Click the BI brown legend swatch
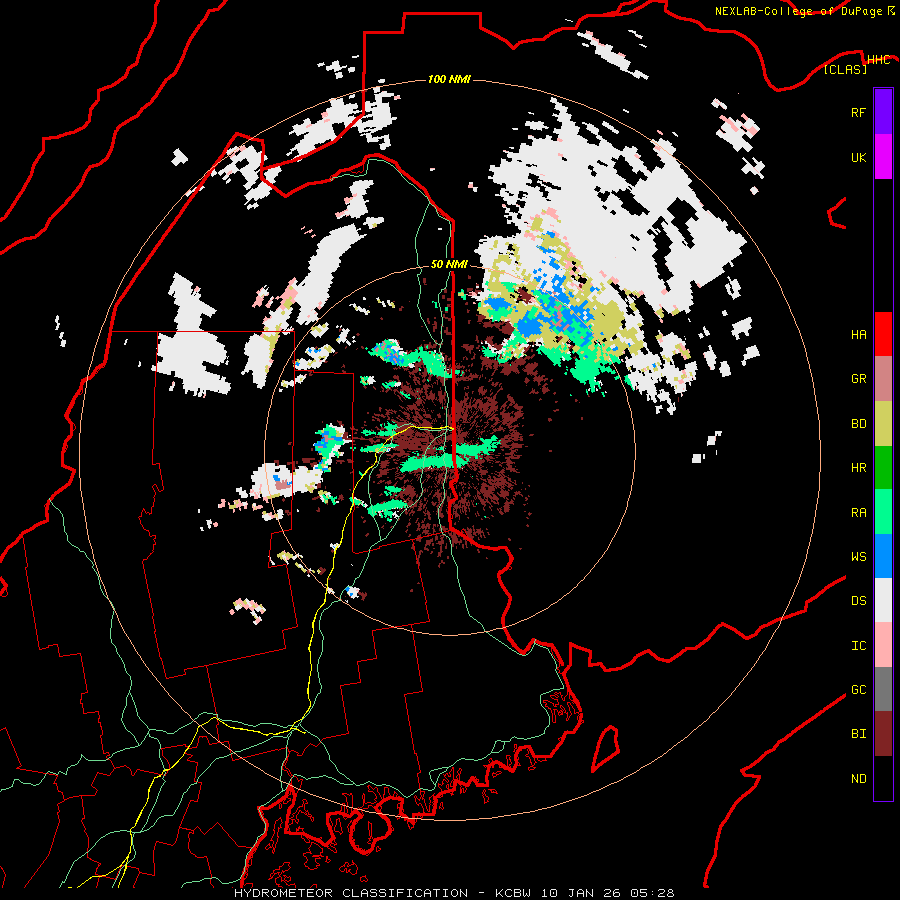Viewport: 900px width, 900px height. [883, 734]
